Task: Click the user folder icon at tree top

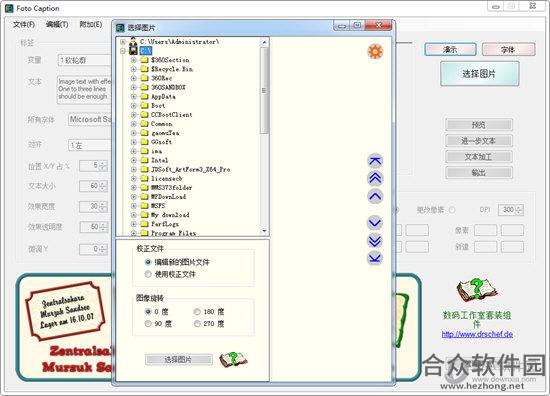Action: (x=134, y=41)
